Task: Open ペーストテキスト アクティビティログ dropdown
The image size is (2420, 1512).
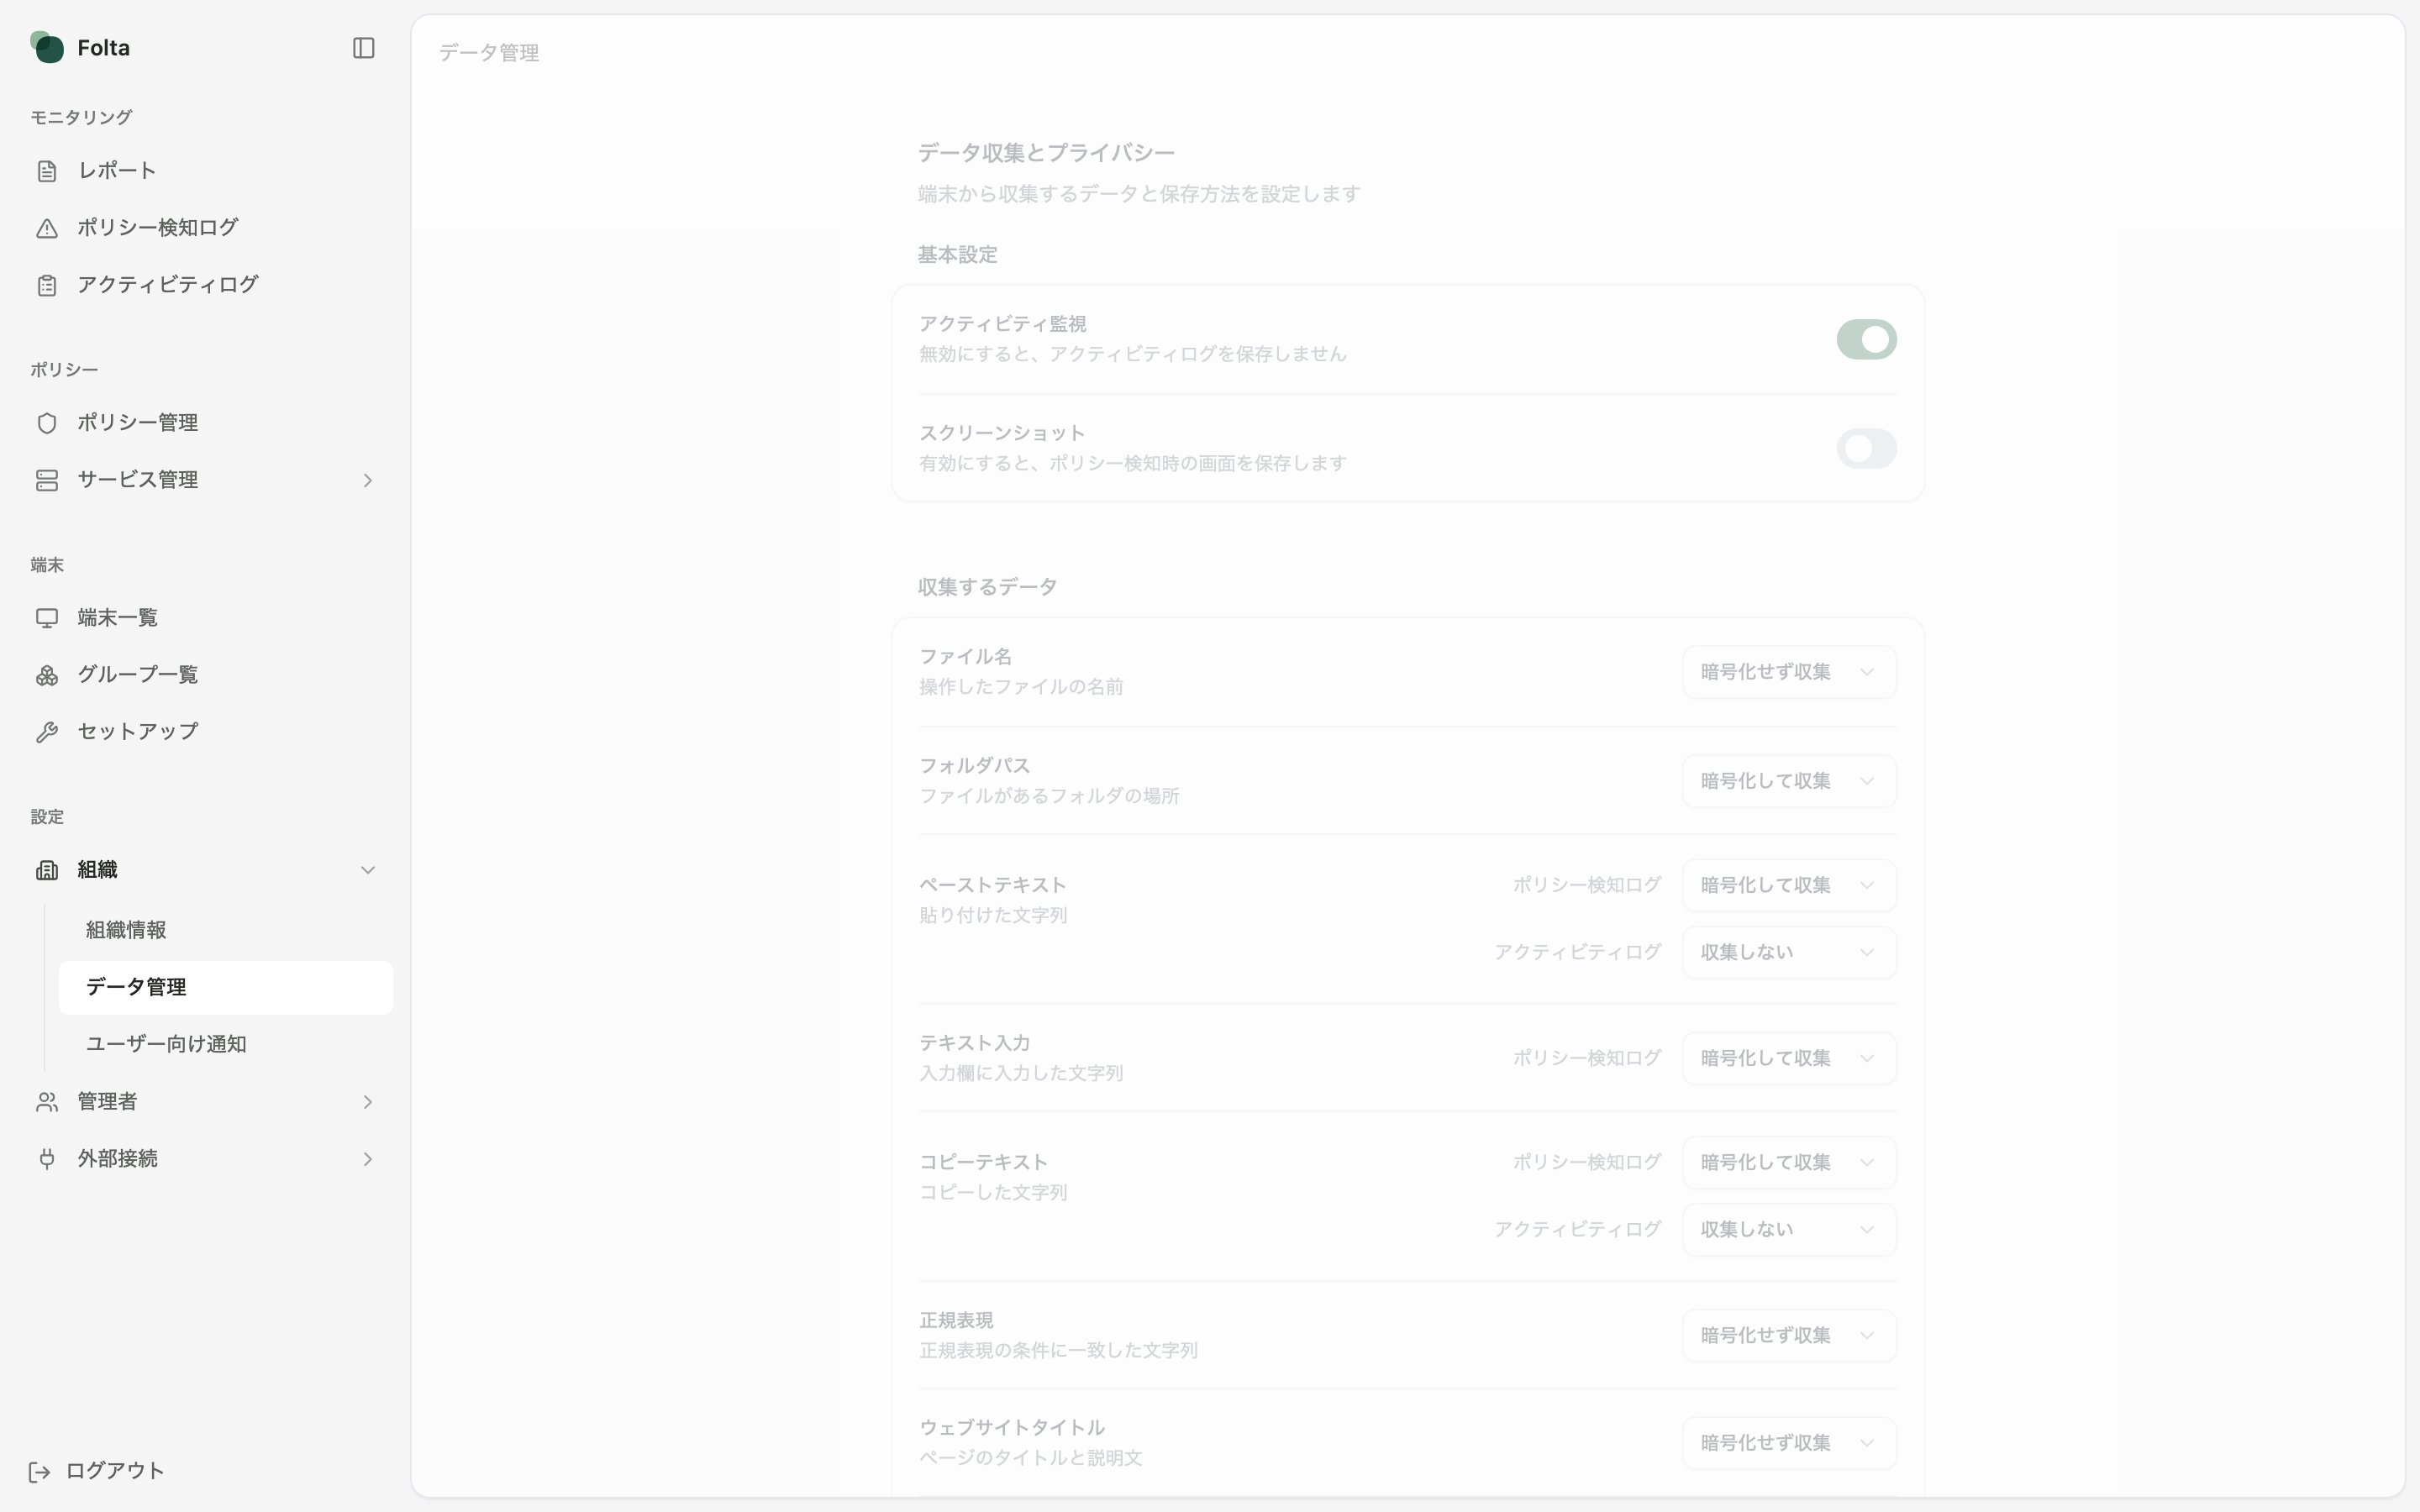Action: click(x=1789, y=952)
